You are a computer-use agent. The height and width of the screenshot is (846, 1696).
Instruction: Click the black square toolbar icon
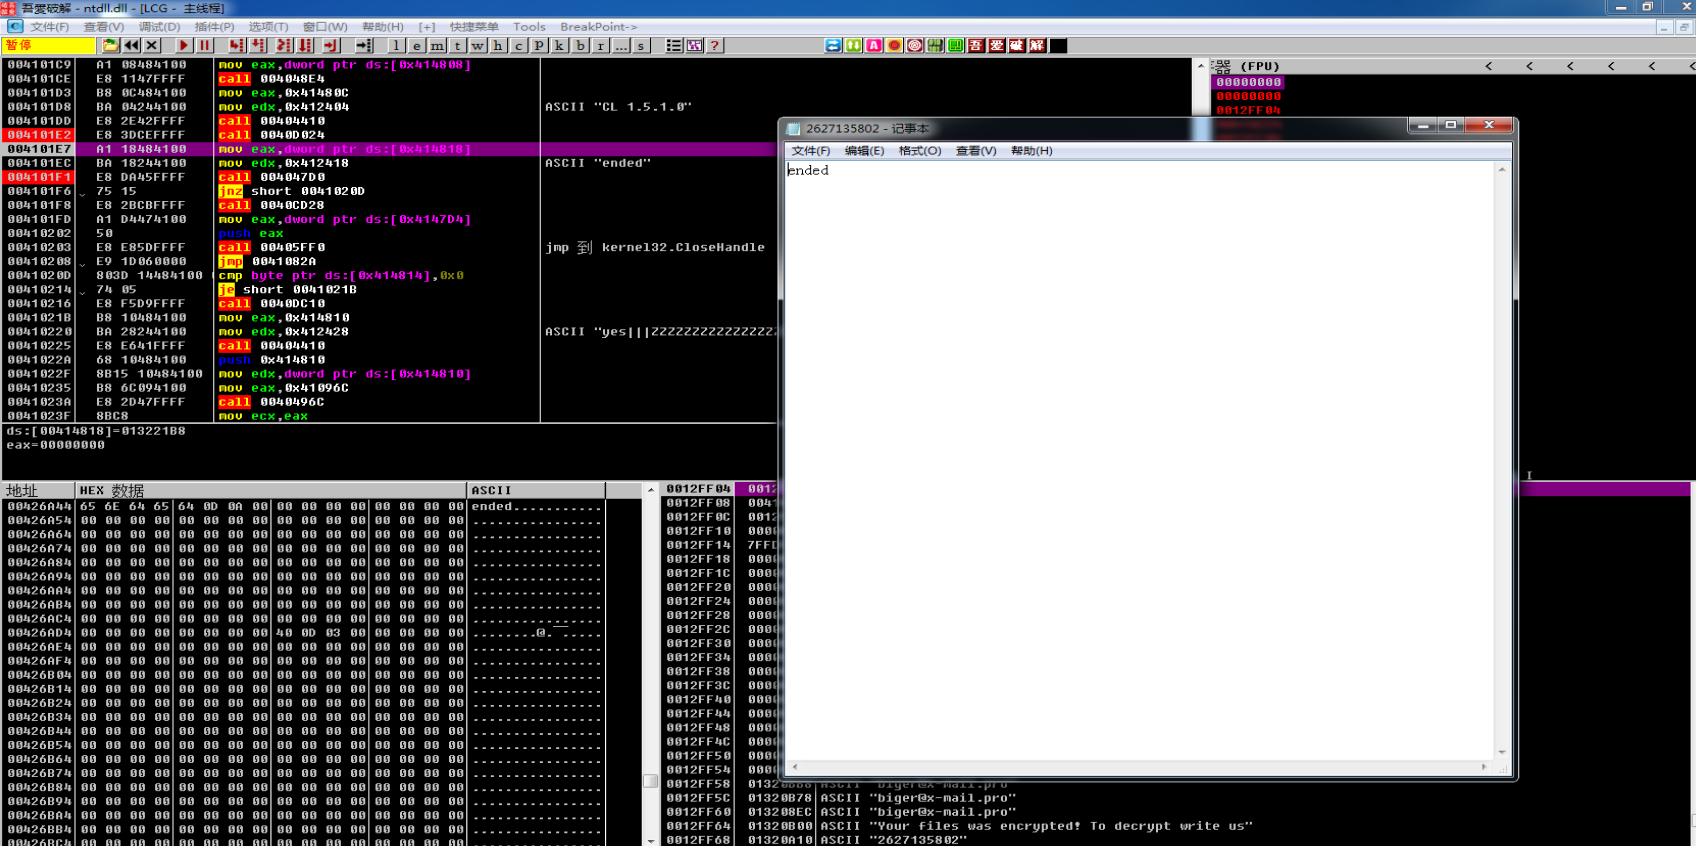(x=1058, y=46)
